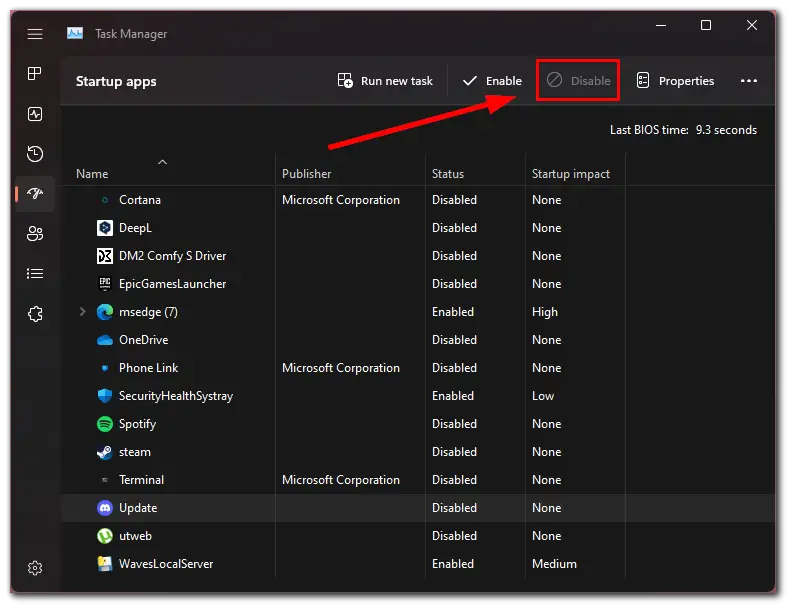This screenshot has height=611, width=794.
Task: Click Medium impact cell for WavesLocalServer
Action: tap(554, 563)
